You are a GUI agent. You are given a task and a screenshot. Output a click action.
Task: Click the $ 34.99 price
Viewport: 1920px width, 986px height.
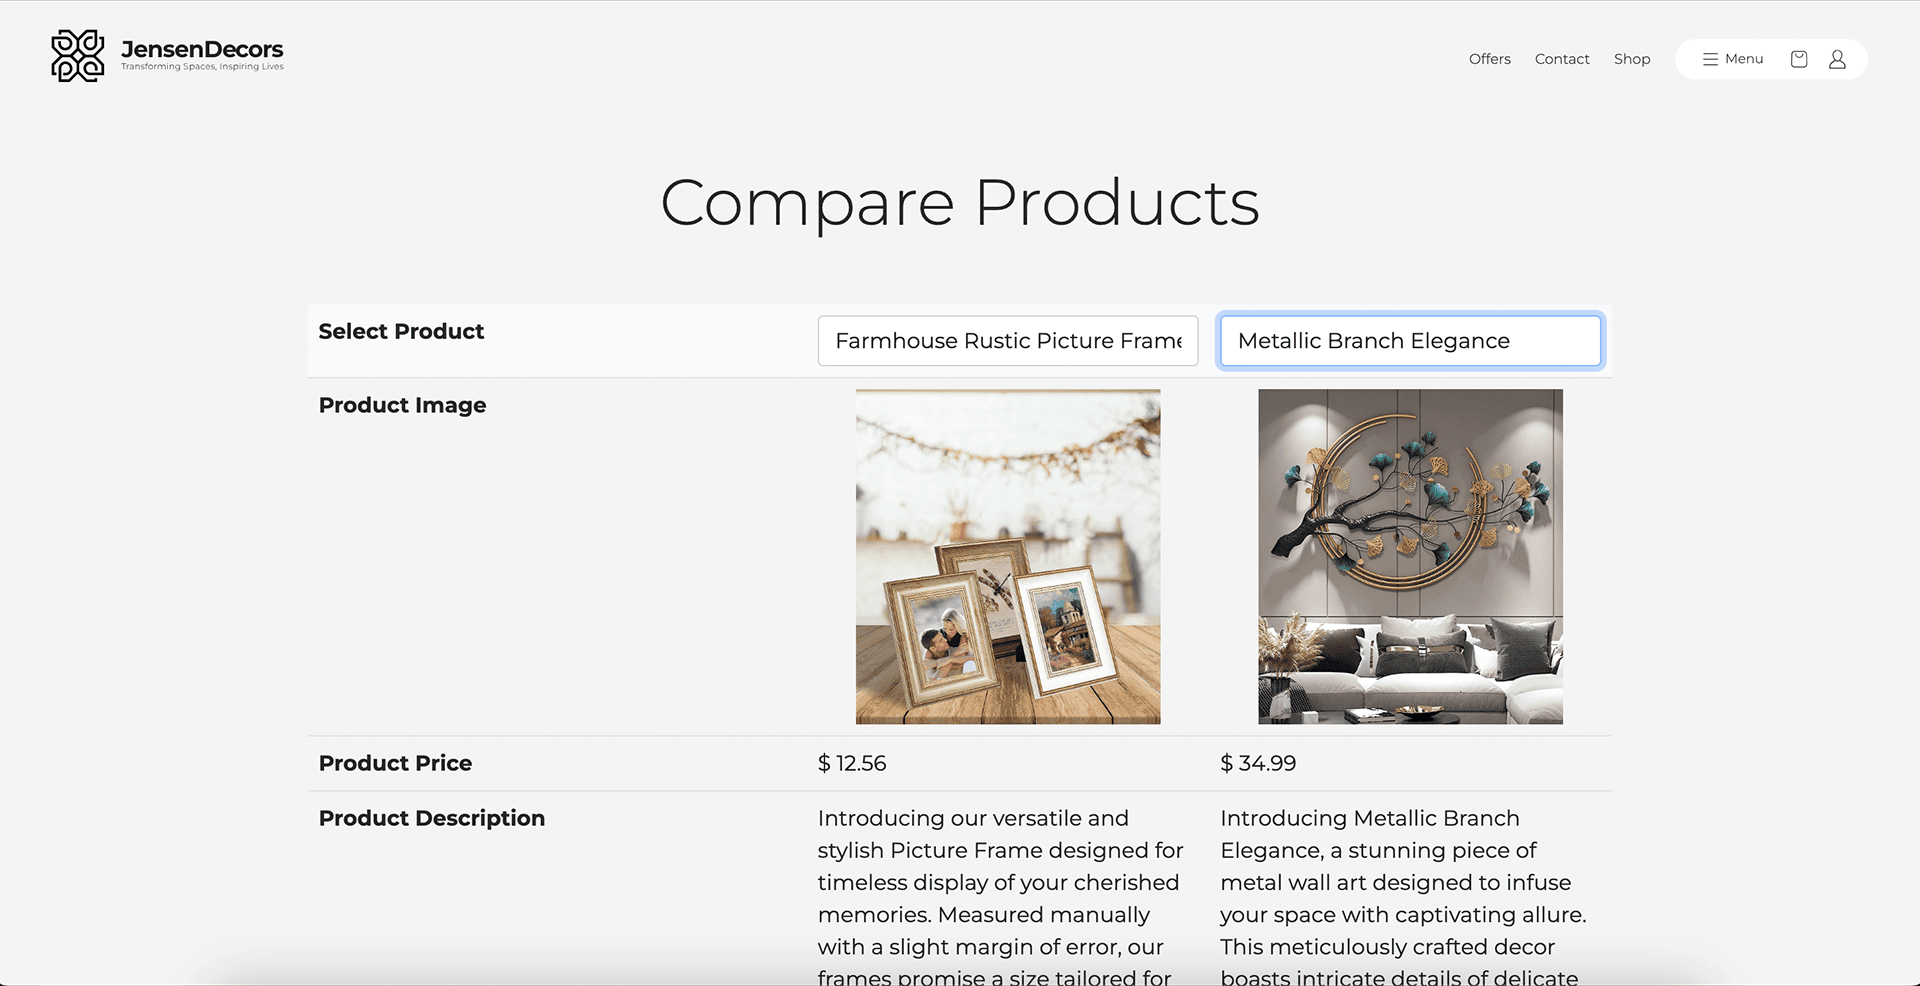tap(1257, 764)
